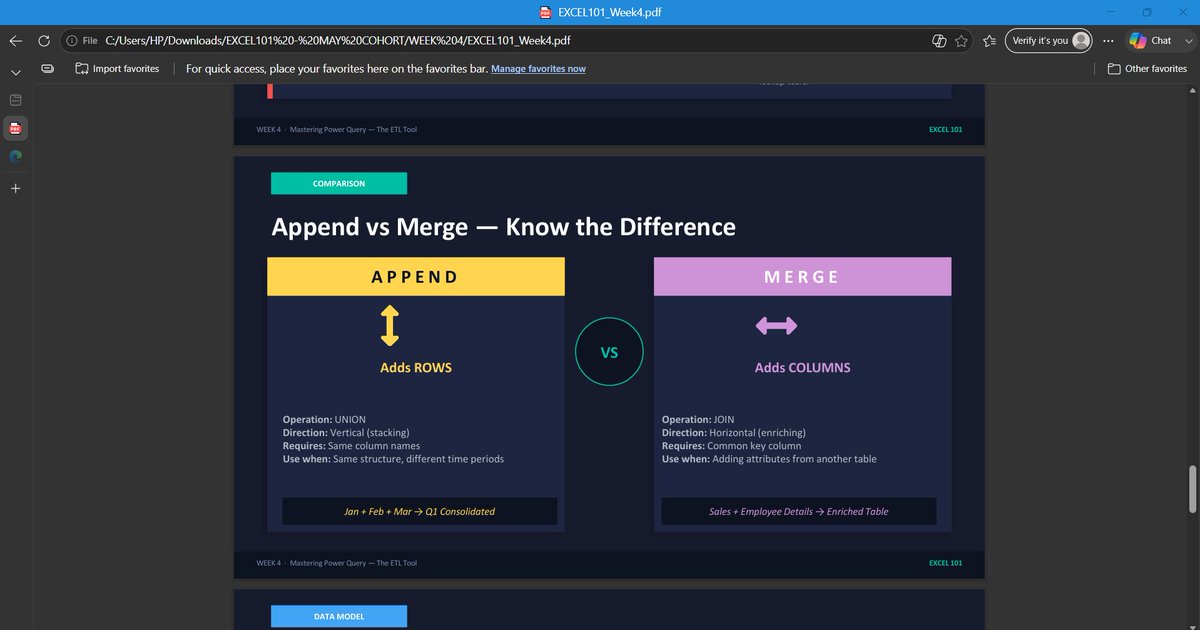
Task: Open the Other favorites folder
Action: click(1147, 69)
